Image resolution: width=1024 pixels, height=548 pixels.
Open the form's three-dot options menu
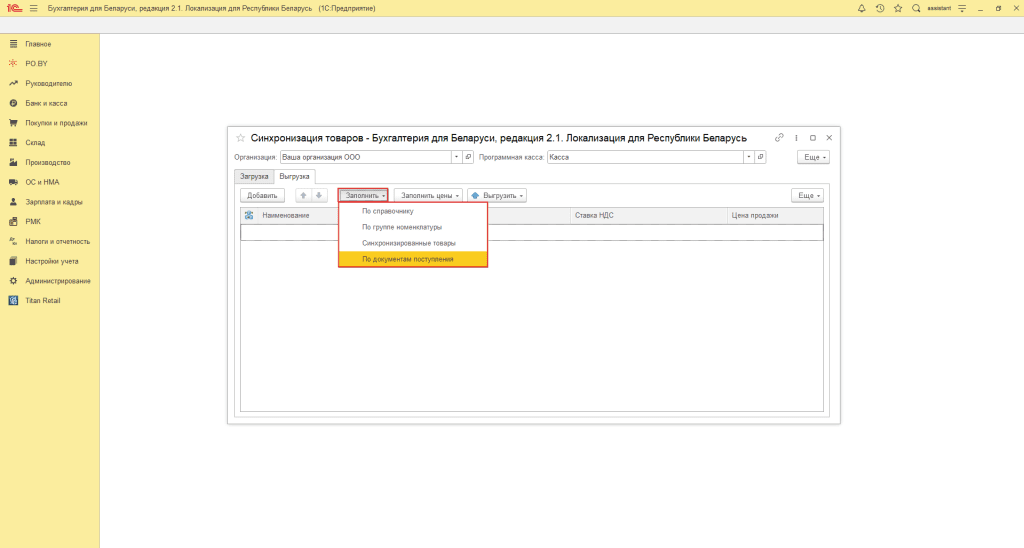[x=796, y=138]
